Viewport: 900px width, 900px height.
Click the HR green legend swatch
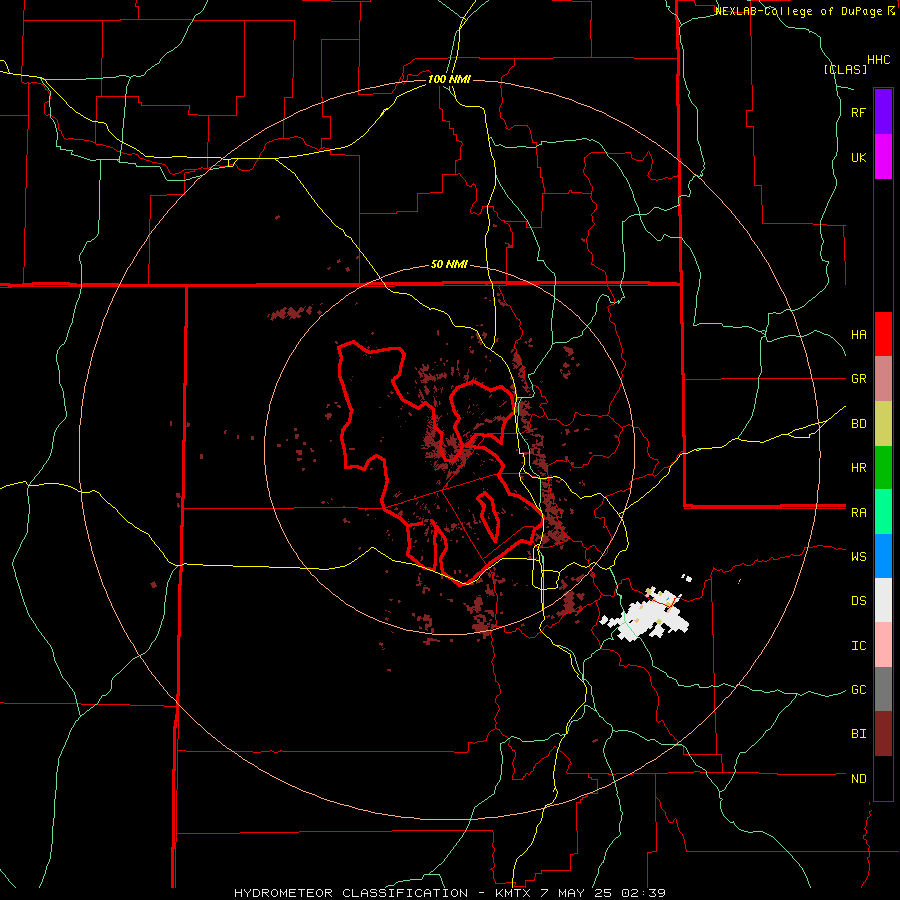pyautogui.click(x=883, y=468)
